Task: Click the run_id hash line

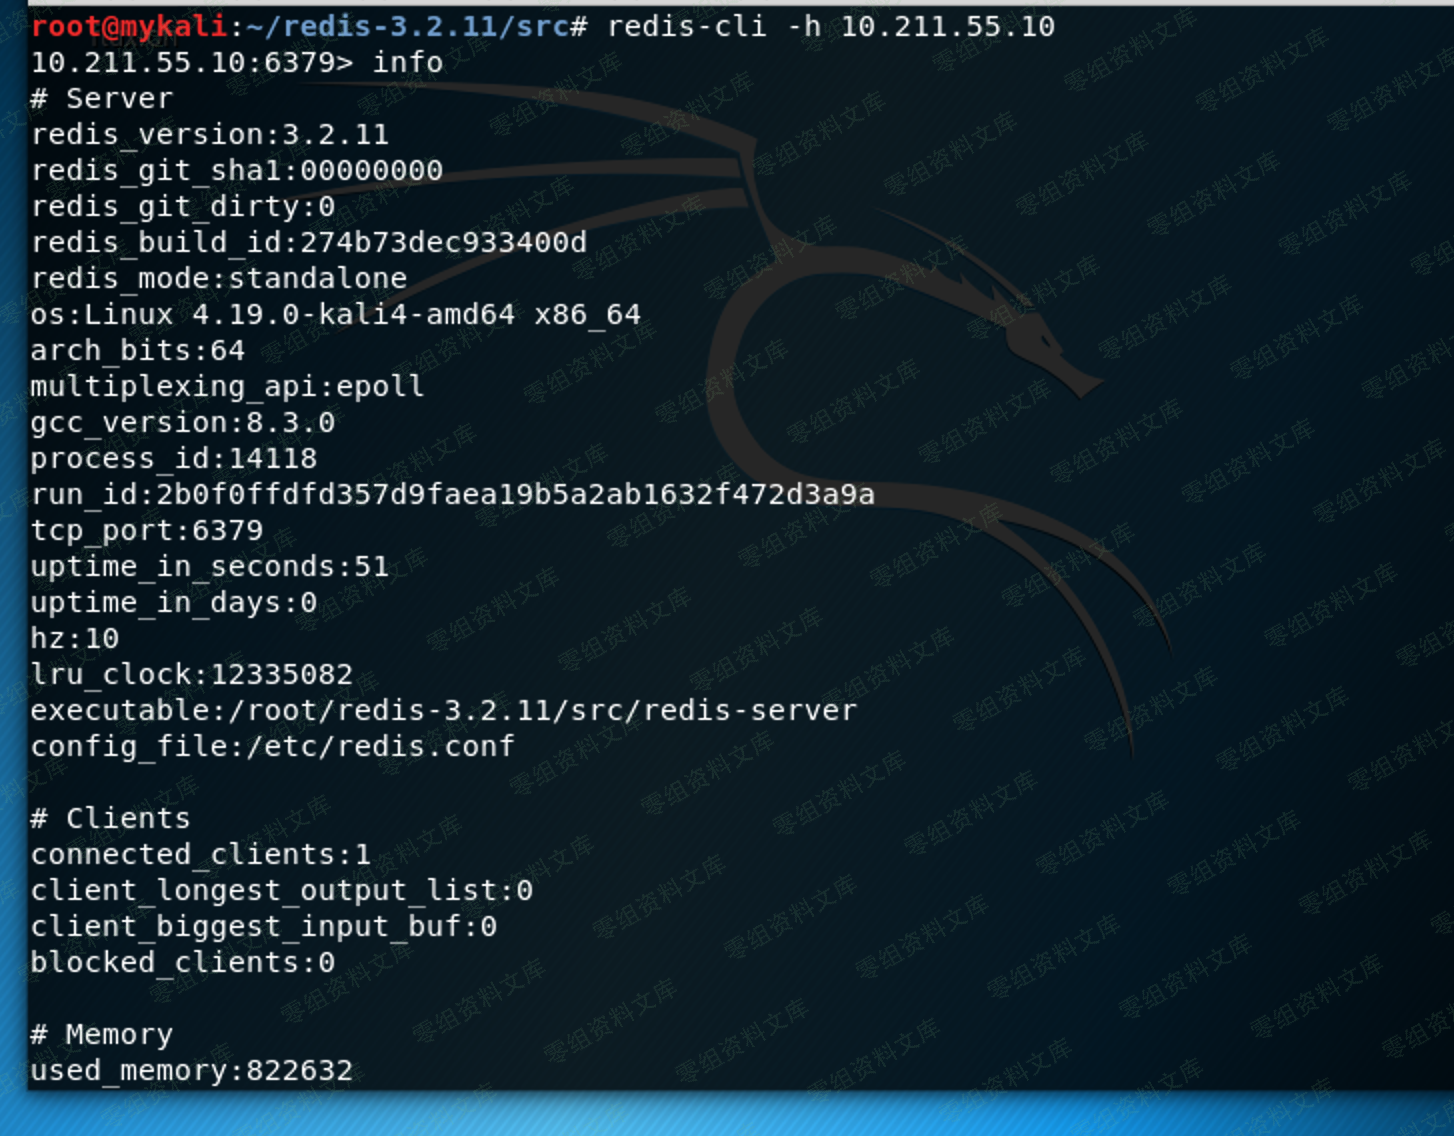Action: [x=452, y=494]
